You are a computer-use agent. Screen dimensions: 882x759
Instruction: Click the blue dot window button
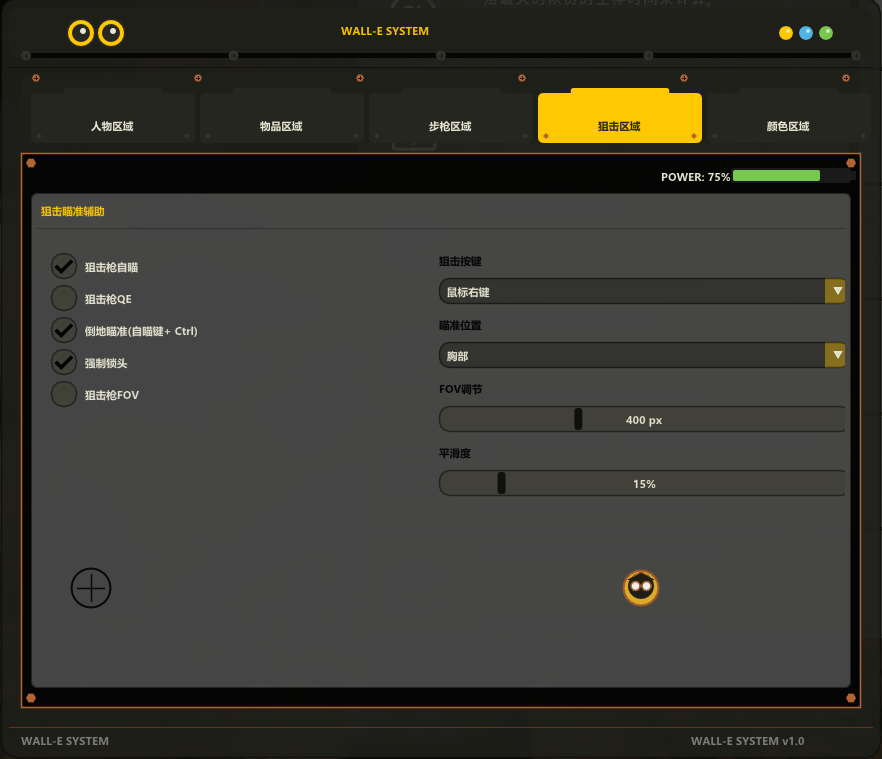tap(806, 33)
